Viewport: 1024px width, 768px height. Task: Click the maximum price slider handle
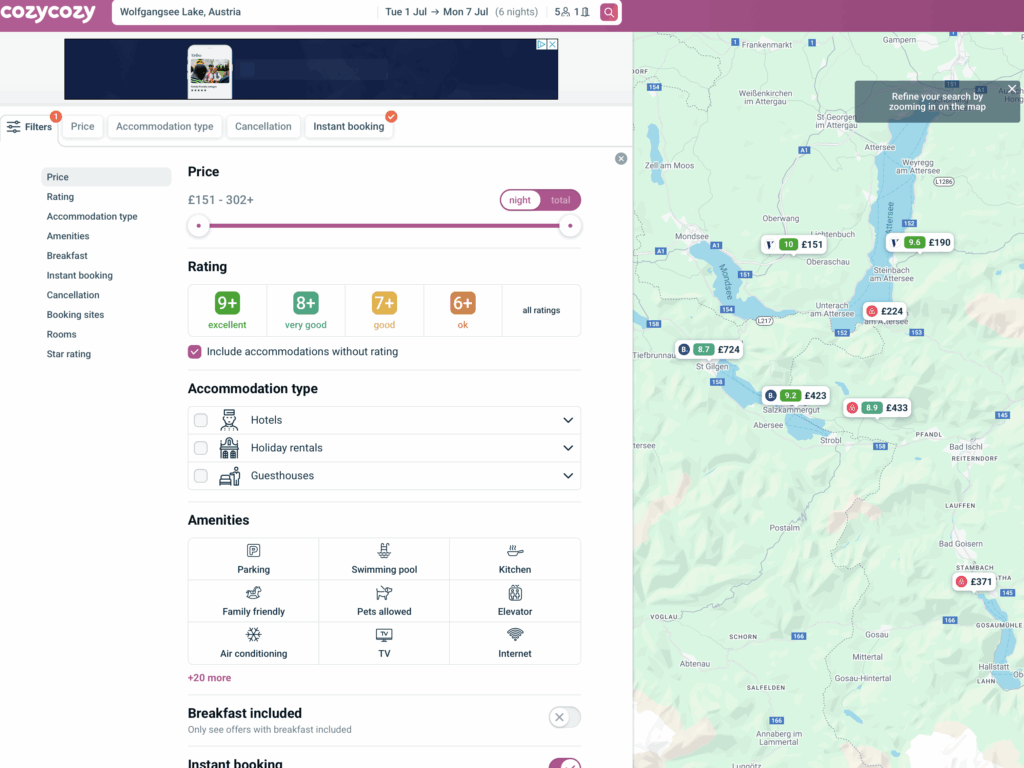tap(570, 226)
